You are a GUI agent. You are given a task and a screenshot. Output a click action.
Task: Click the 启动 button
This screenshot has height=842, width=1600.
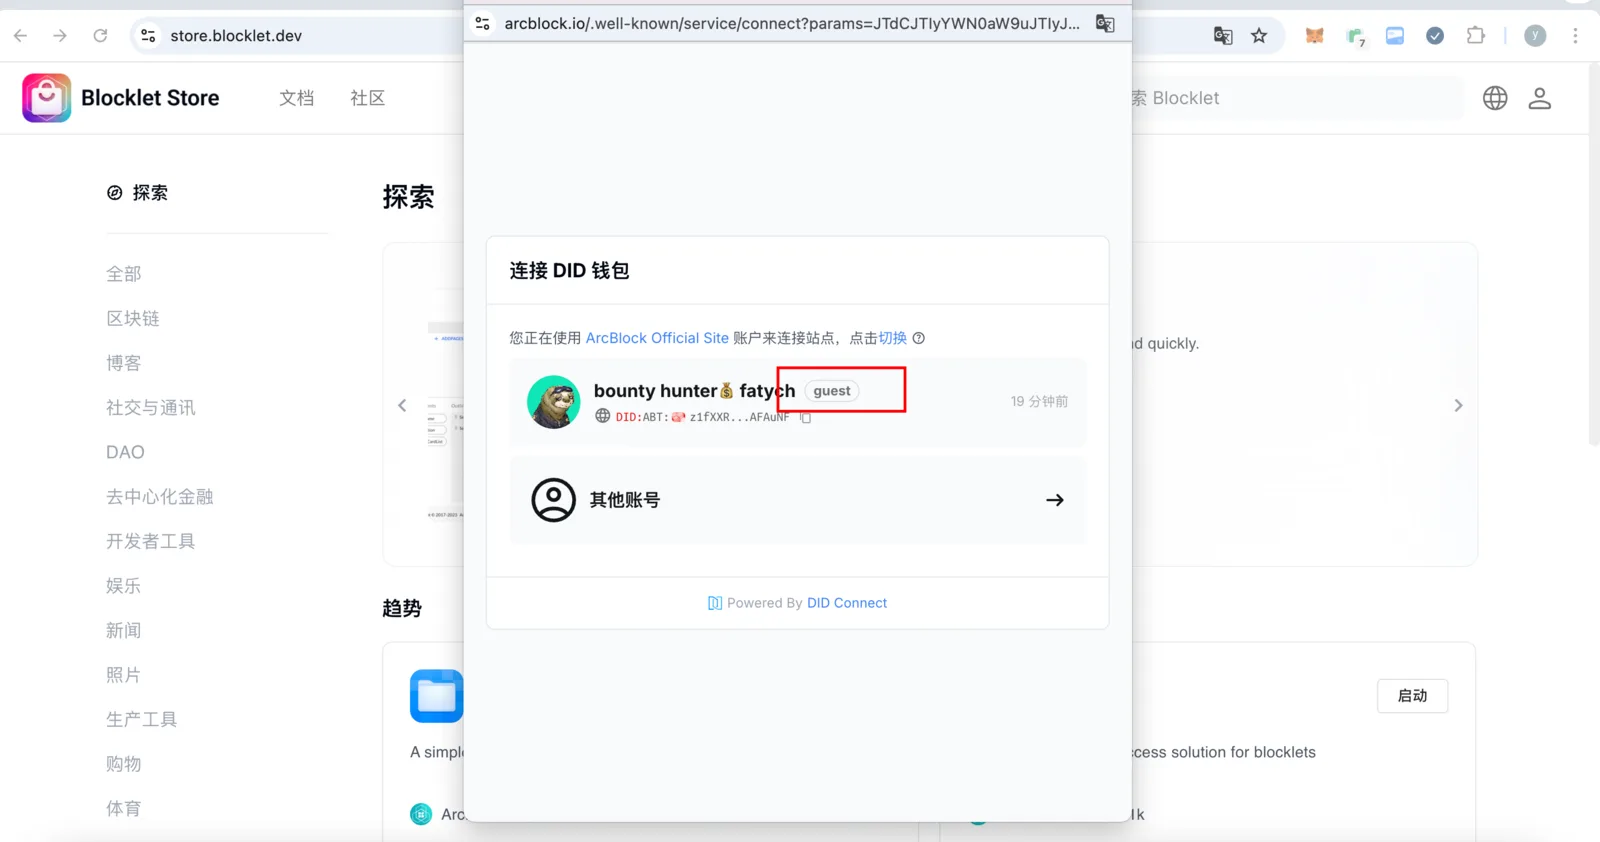(1412, 696)
